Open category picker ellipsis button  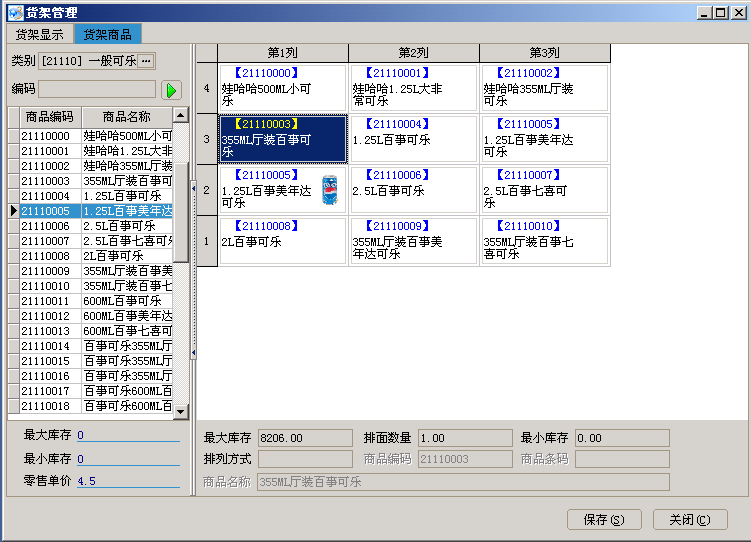[147, 61]
